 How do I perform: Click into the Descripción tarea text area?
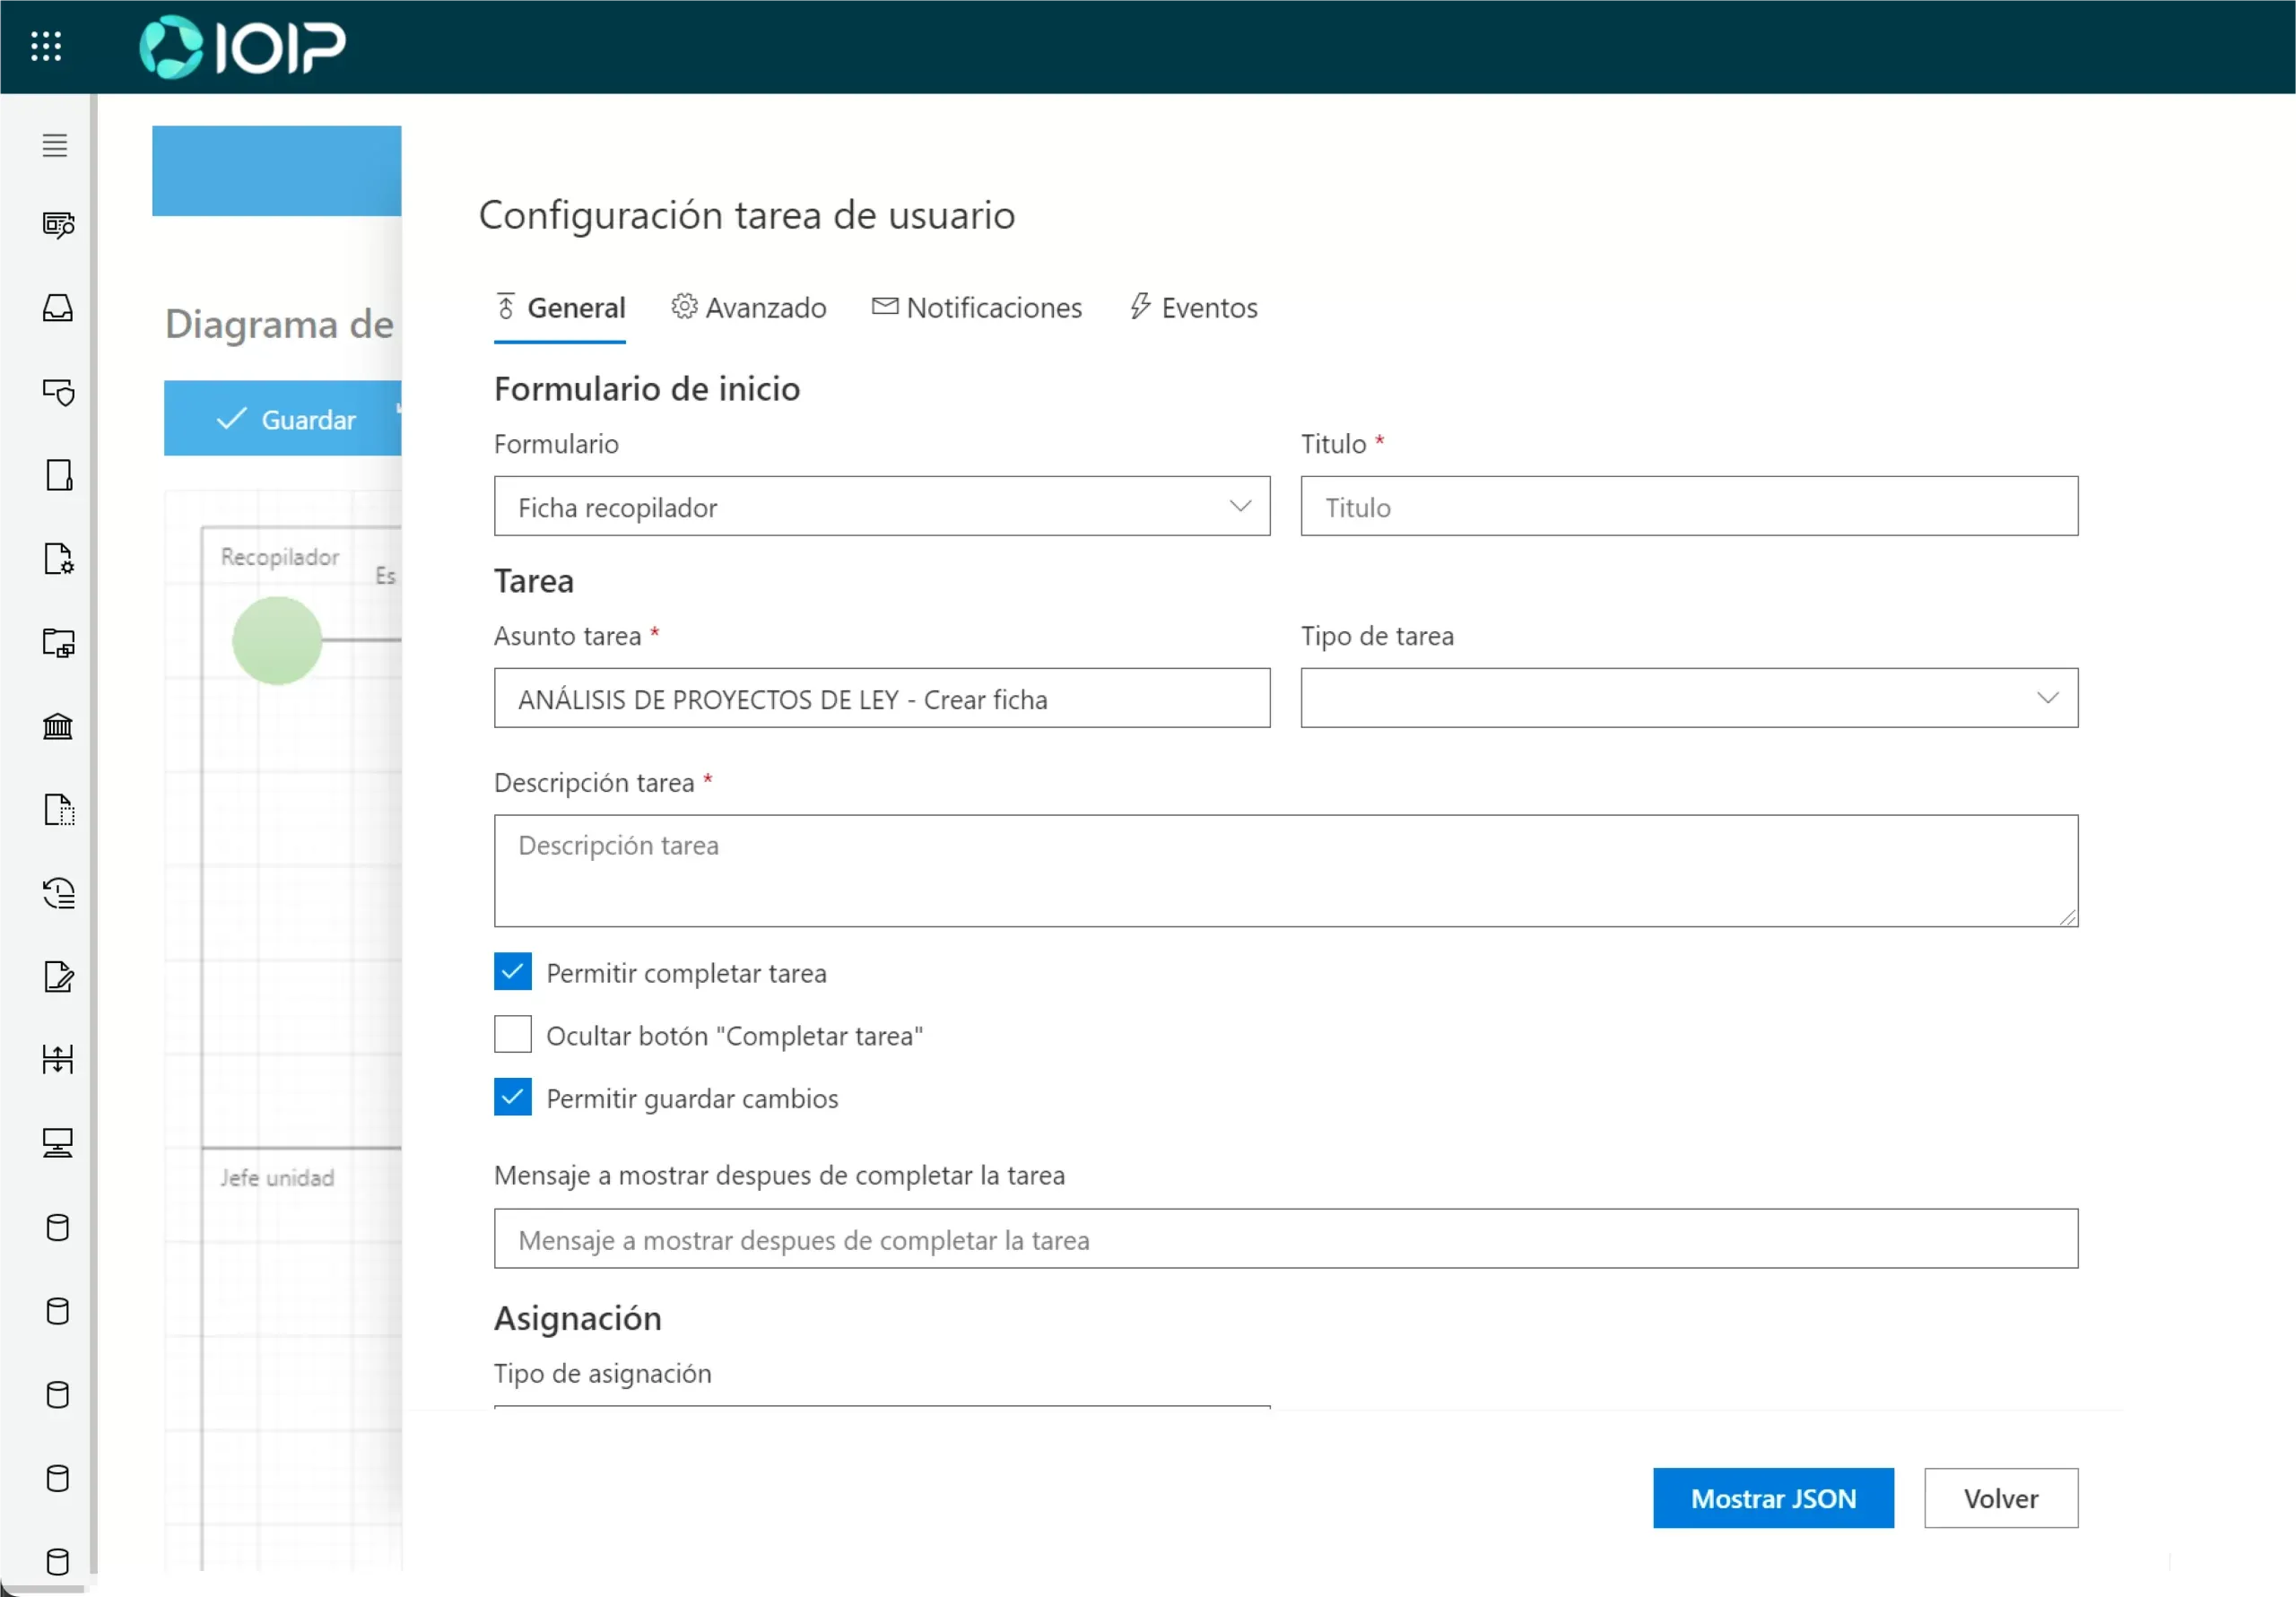[1284, 871]
